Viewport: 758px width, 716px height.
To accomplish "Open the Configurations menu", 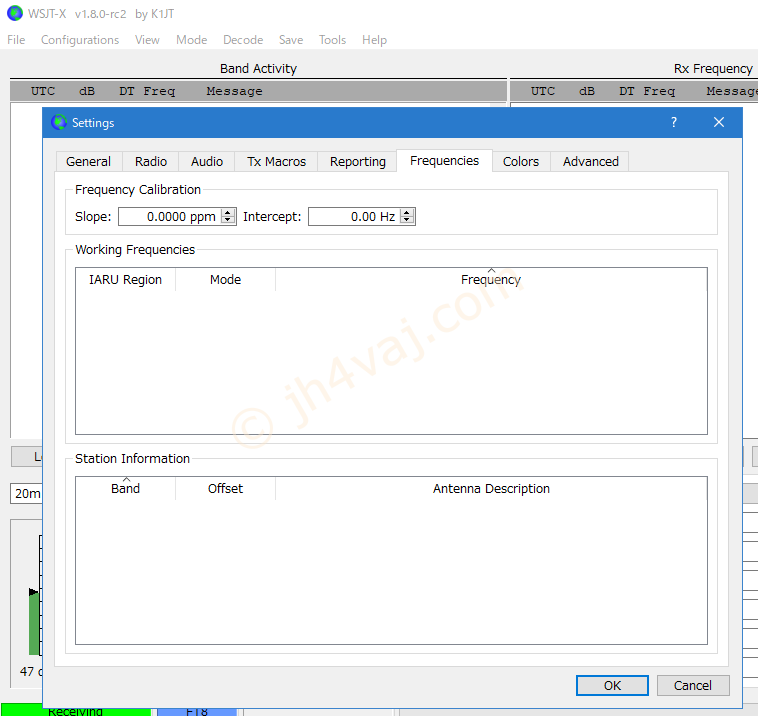I will [80, 40].
